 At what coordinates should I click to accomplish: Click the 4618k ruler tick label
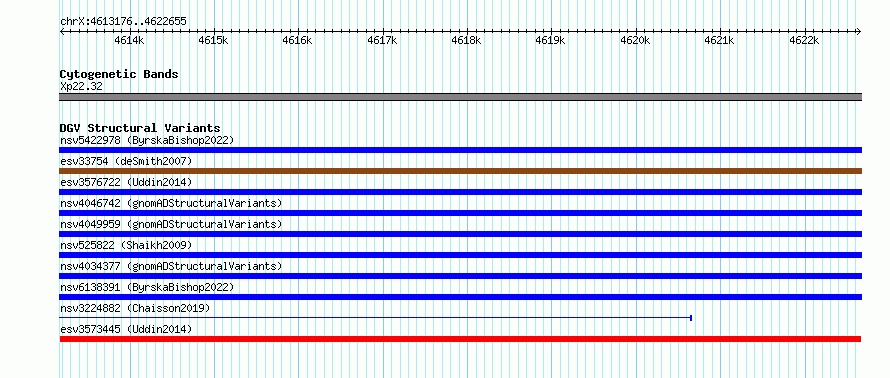tap(466, 40)
